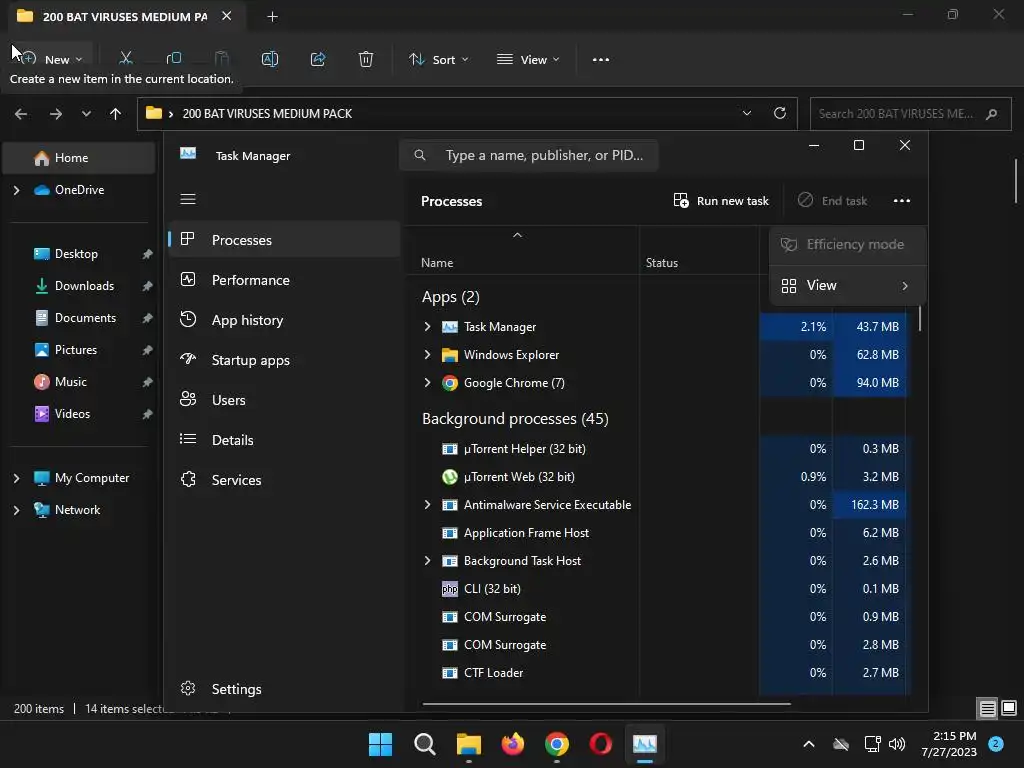Expand OneDrive in navigation pane
Screen dimensions: 1024x768
click(x=16, y=190)
